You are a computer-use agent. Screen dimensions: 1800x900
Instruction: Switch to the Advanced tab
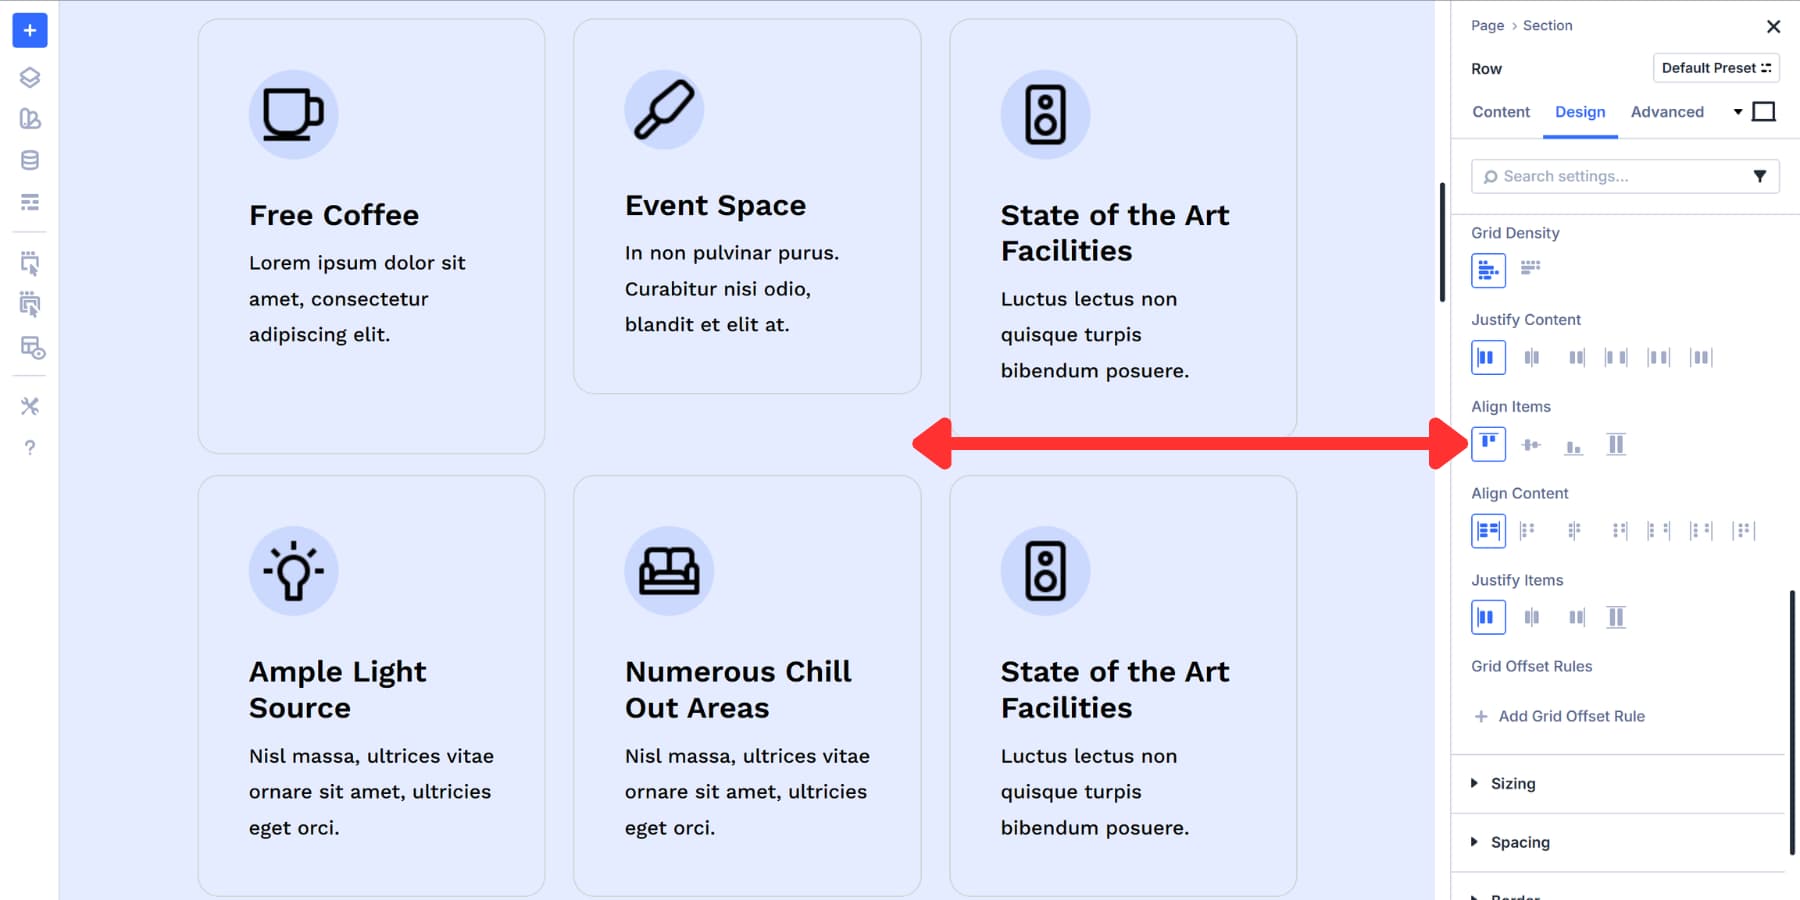1666,112
